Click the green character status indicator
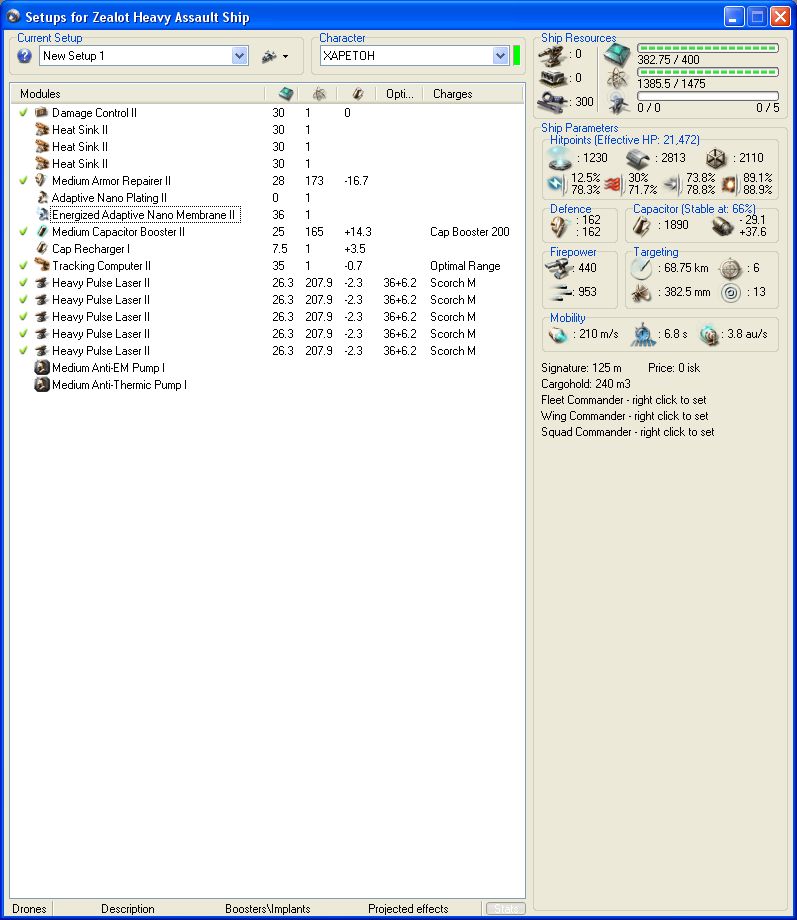 516,56
